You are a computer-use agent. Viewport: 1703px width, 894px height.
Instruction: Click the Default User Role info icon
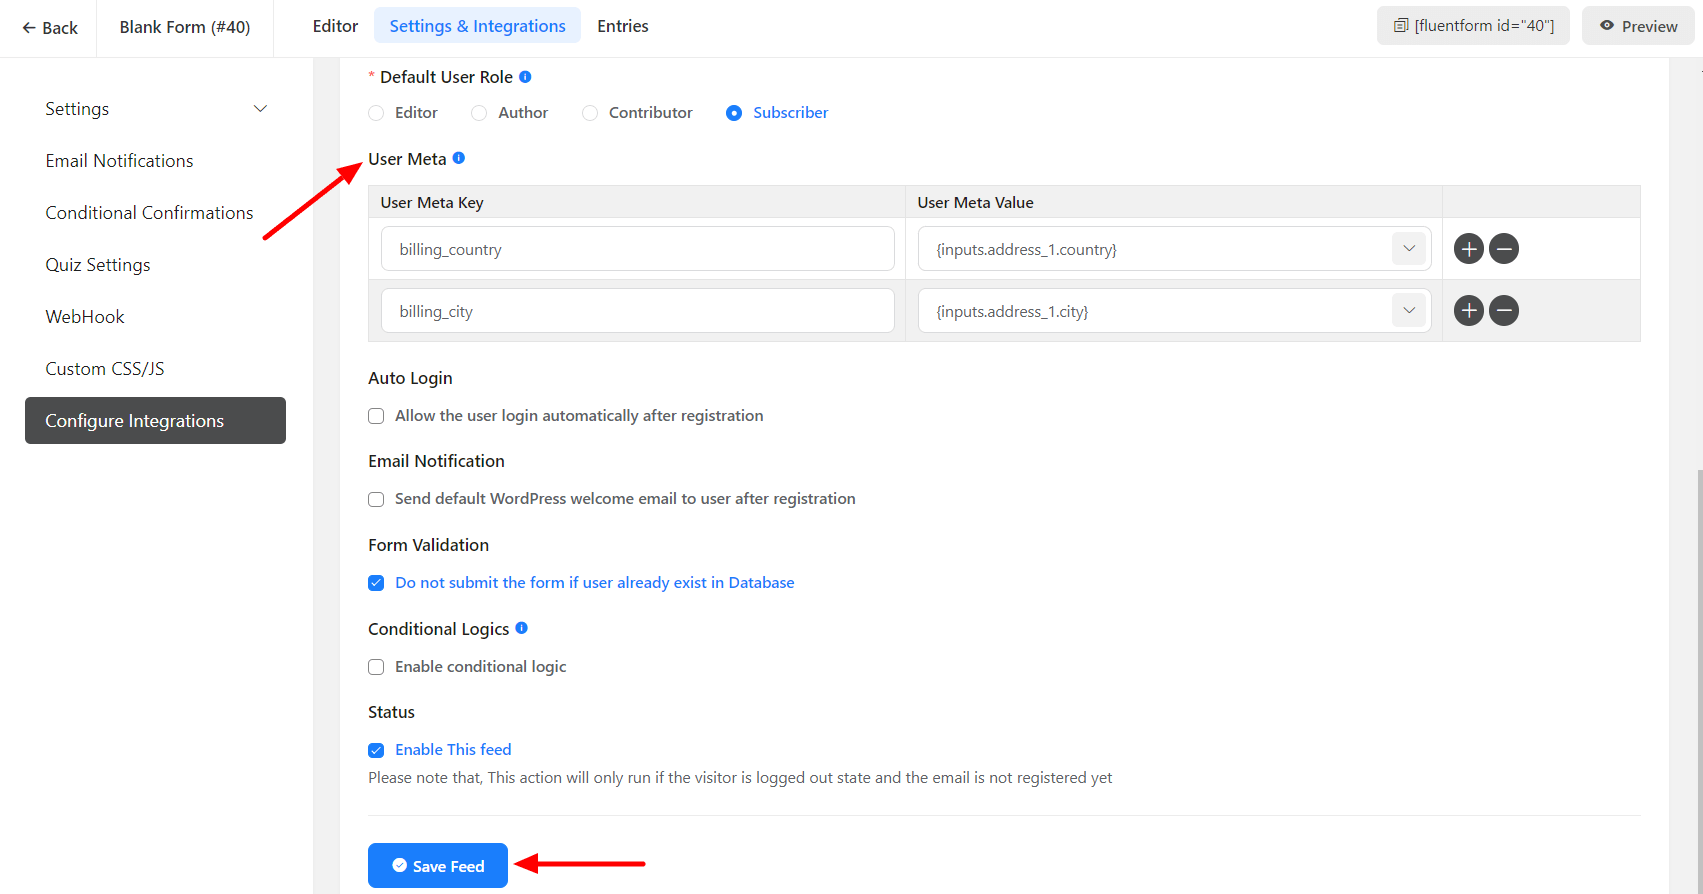[x=525, y=77]
